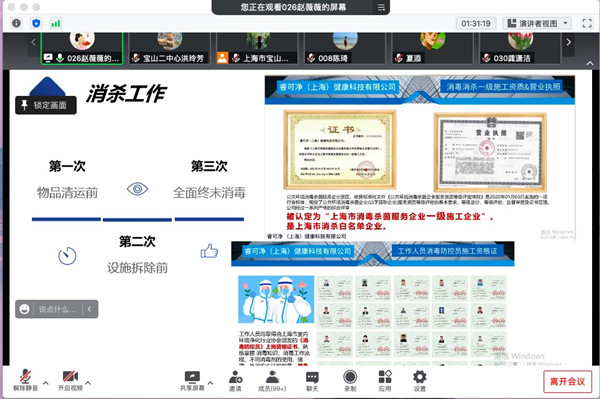Click the clock icon on the slide

point(67,256)
